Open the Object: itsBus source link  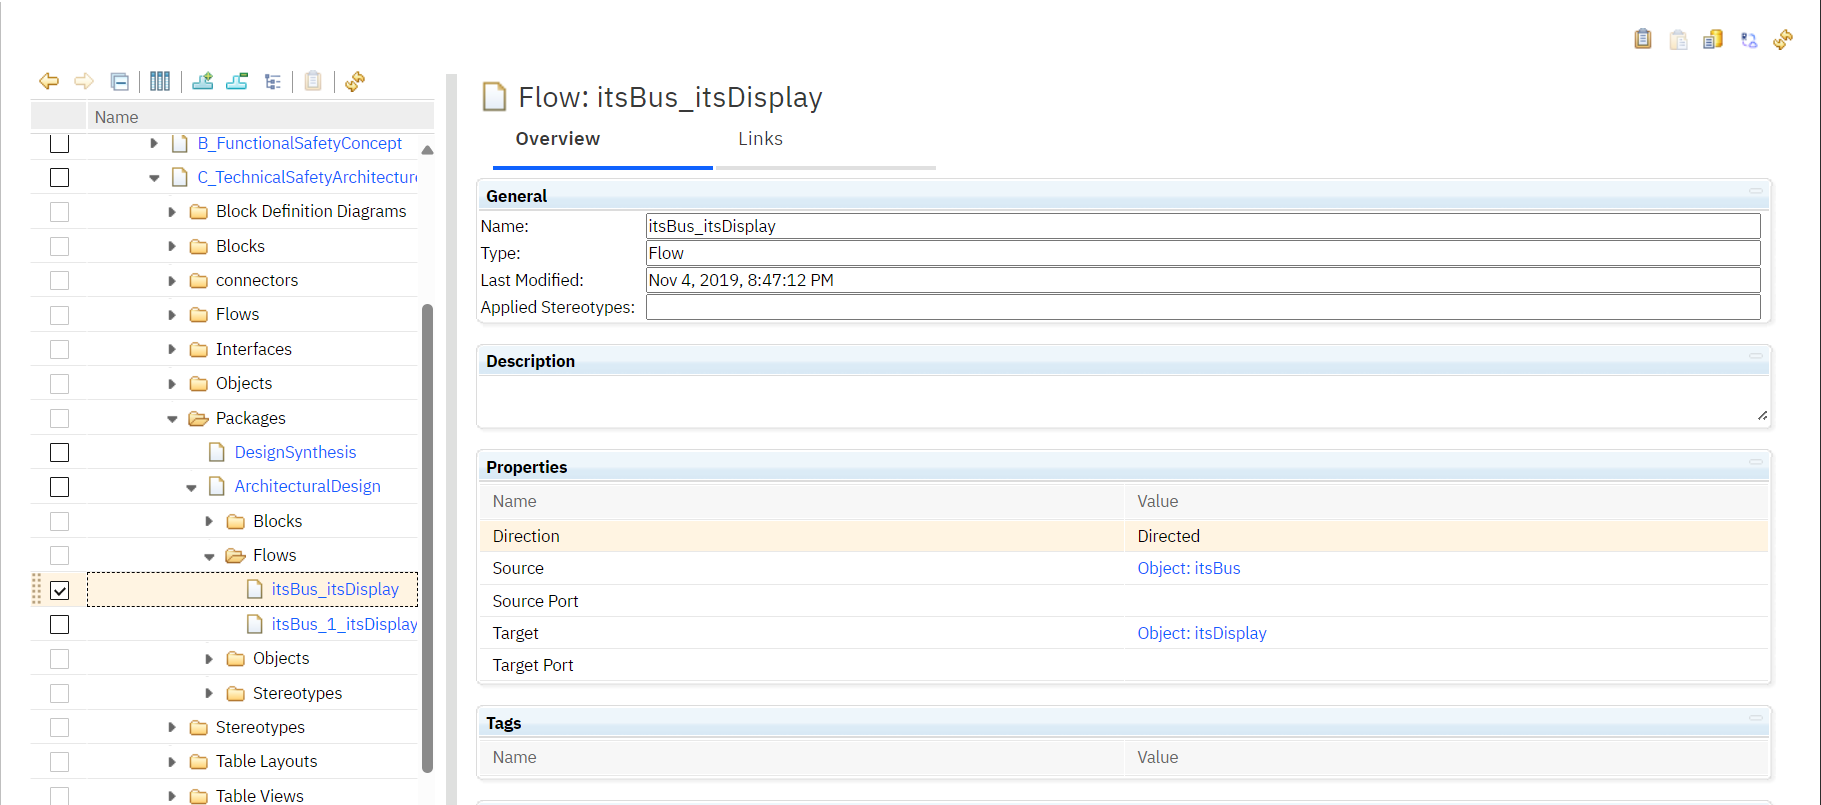[1188, 568]
